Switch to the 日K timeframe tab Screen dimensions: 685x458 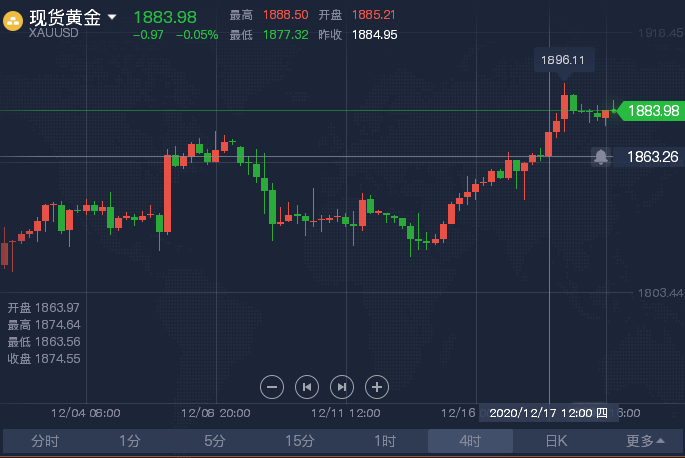click(556, 441)
